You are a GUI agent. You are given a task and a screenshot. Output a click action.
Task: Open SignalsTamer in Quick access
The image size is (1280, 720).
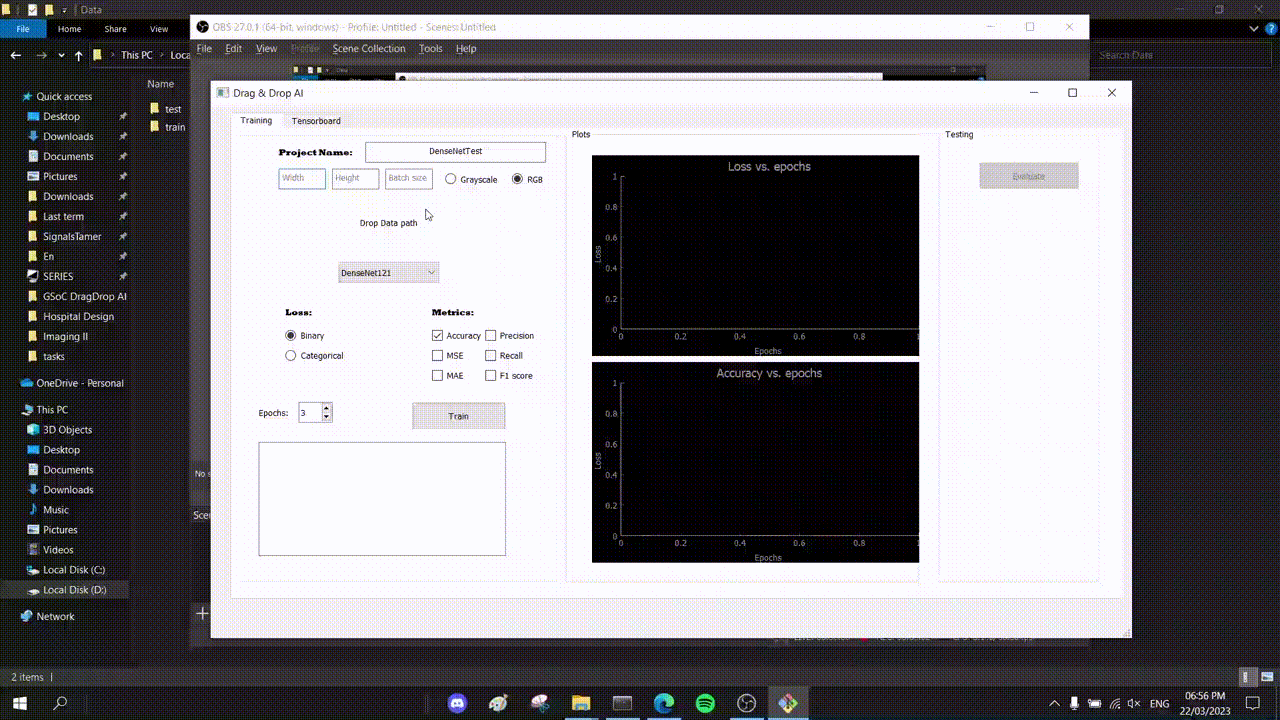point(72,236)
